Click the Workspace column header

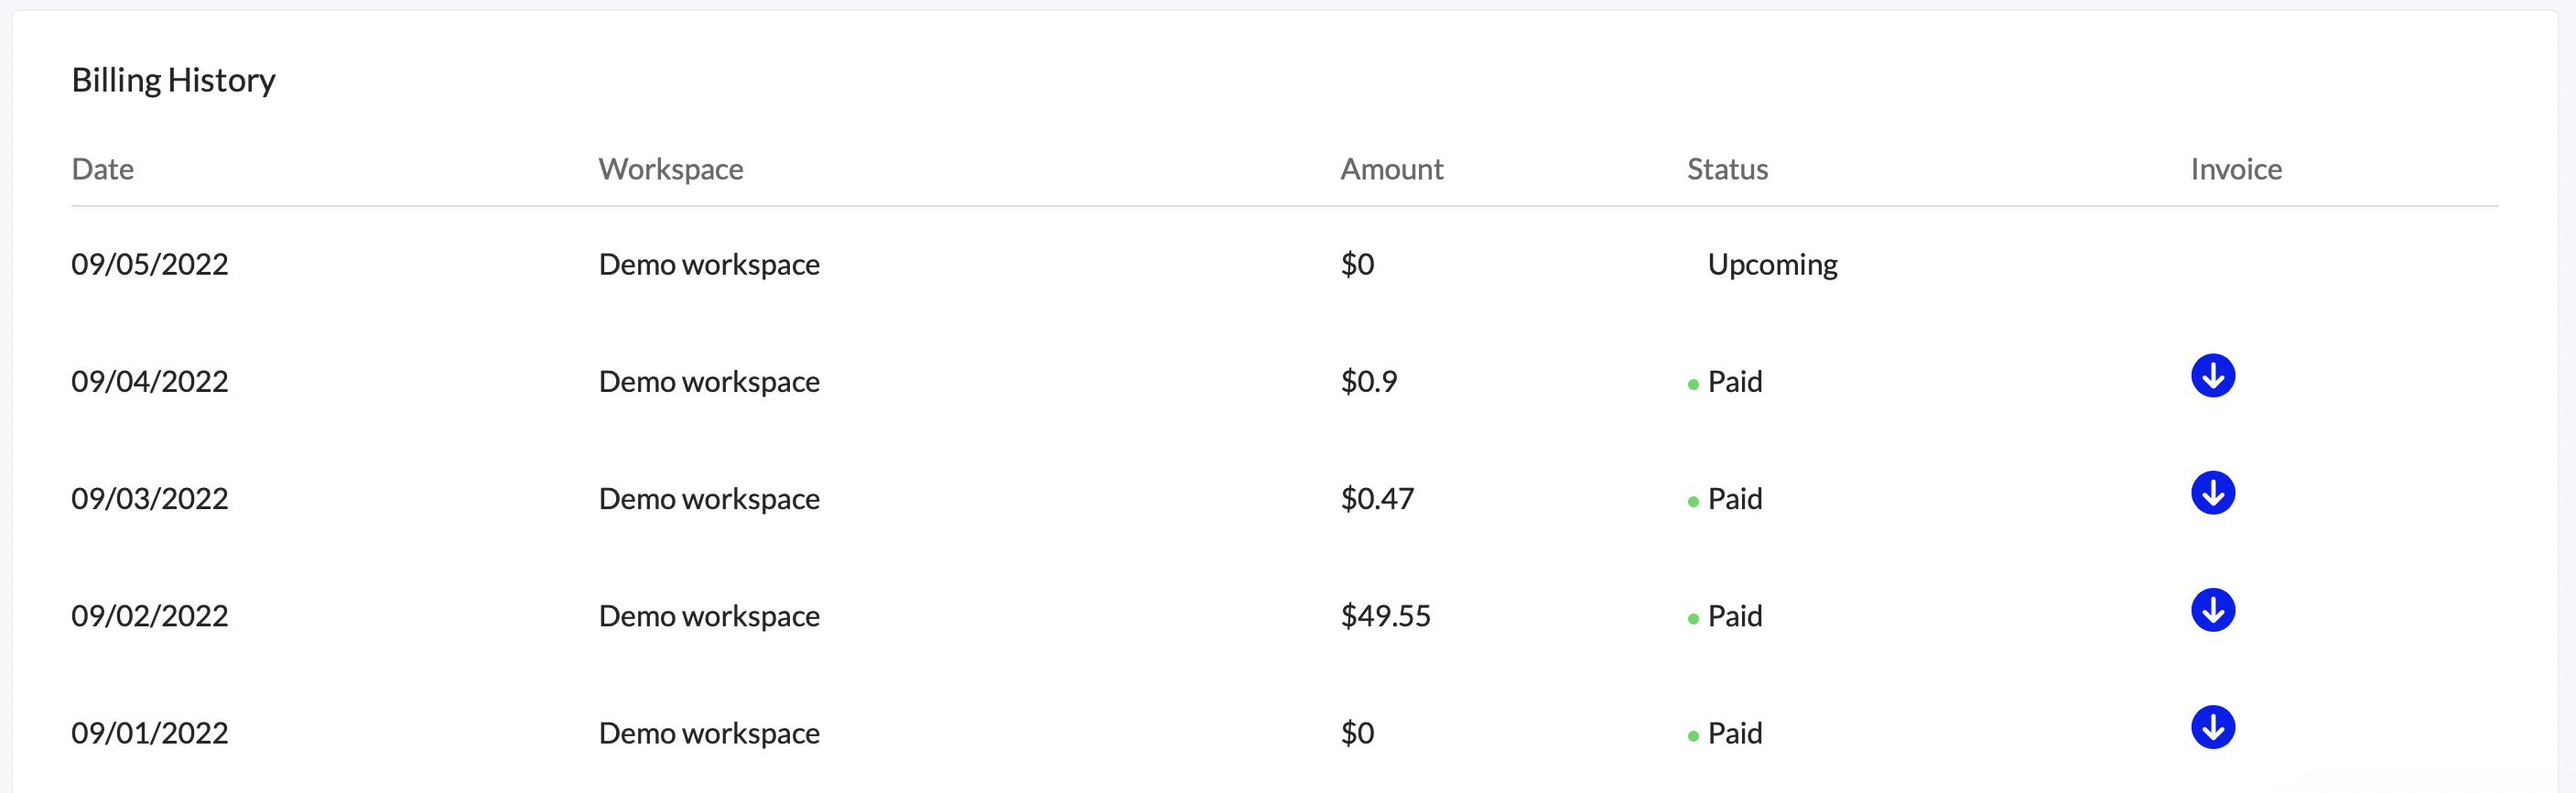click(x=670, y=169)
